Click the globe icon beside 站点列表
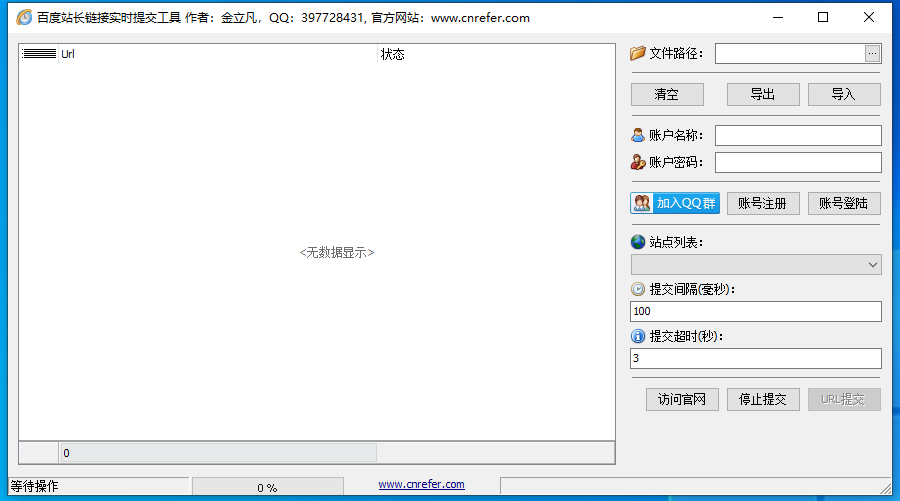Viewport: 900px width, 501px height. click(638, 242)
